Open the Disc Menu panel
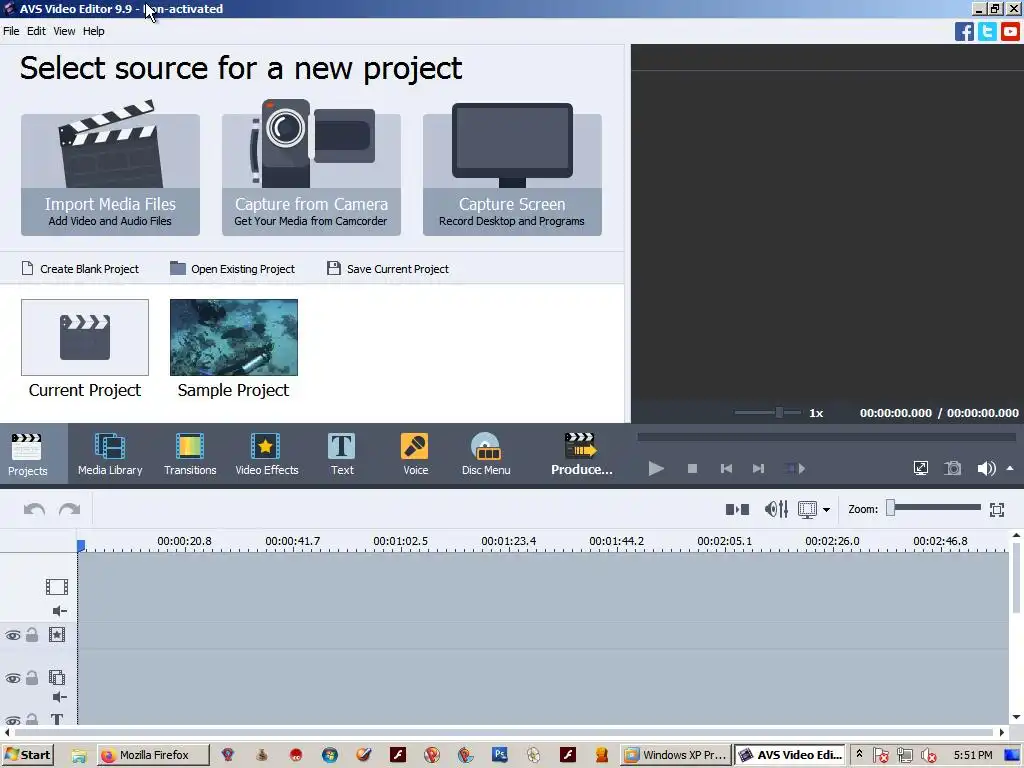Screen dimensions: 1024x768 [x=486, y=454]
